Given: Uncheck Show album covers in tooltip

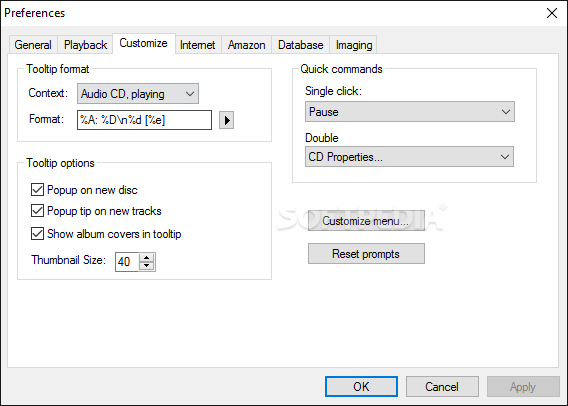Looking at the screenshot, I should point(37,234).
